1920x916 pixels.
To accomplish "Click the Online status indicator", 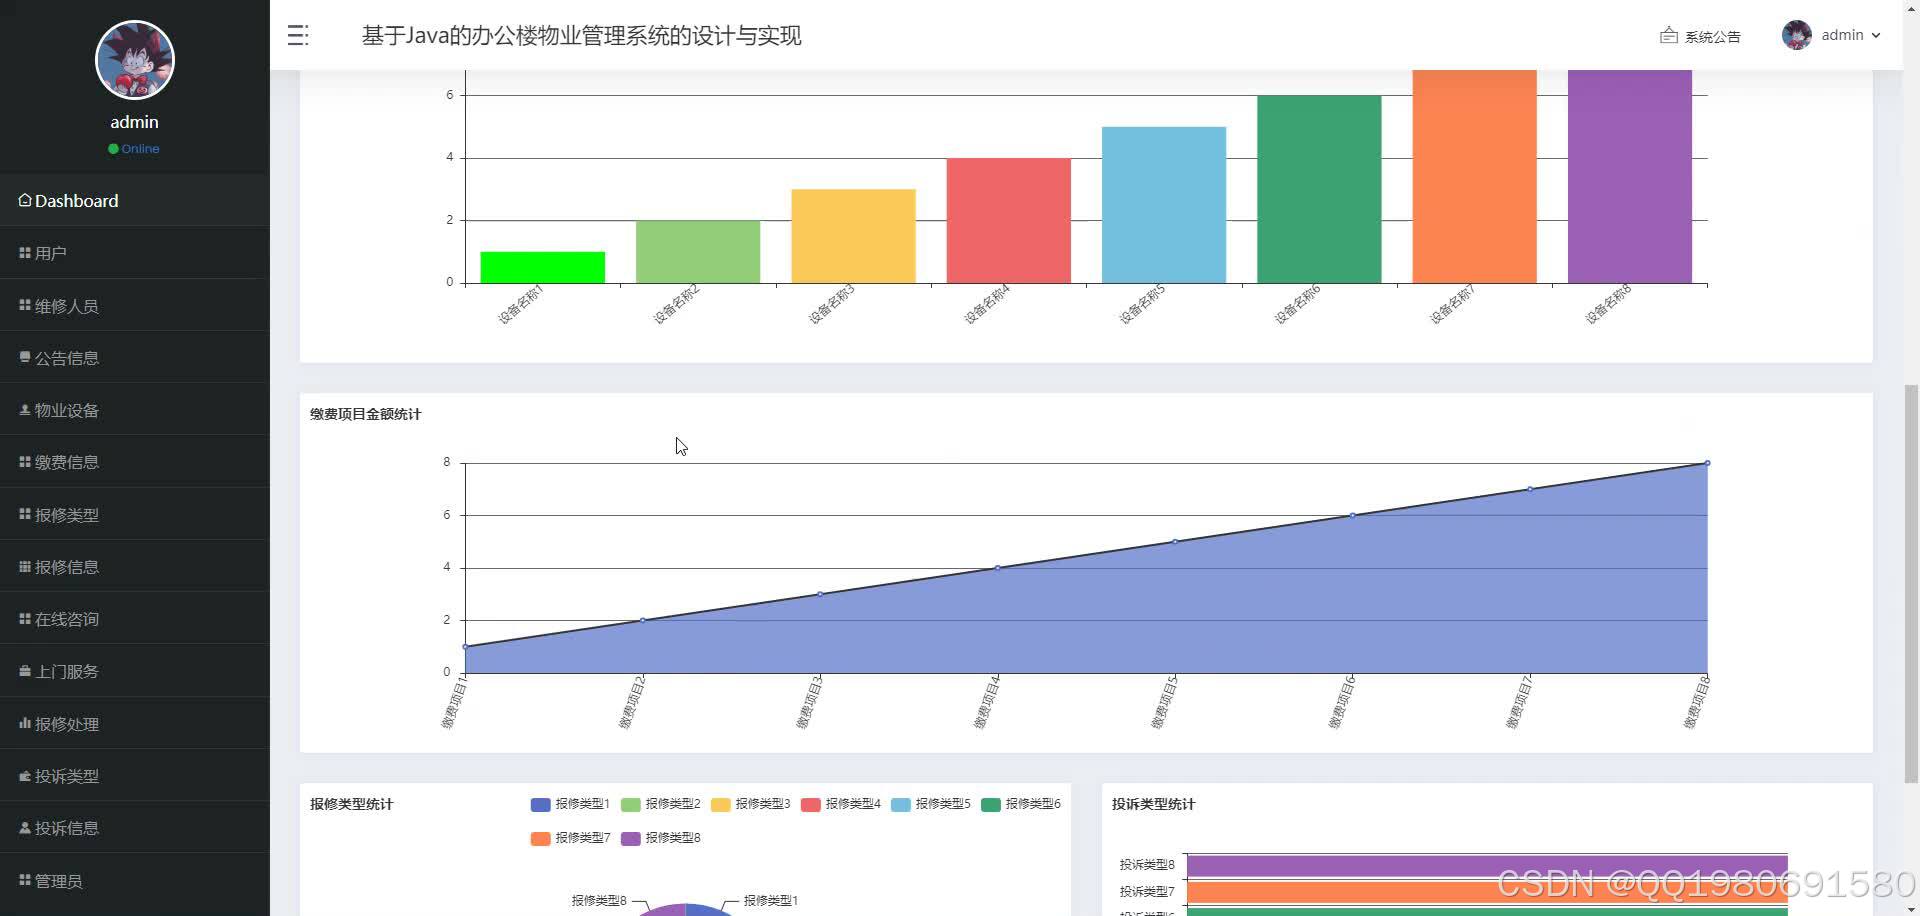I will (x=134, y=149).
